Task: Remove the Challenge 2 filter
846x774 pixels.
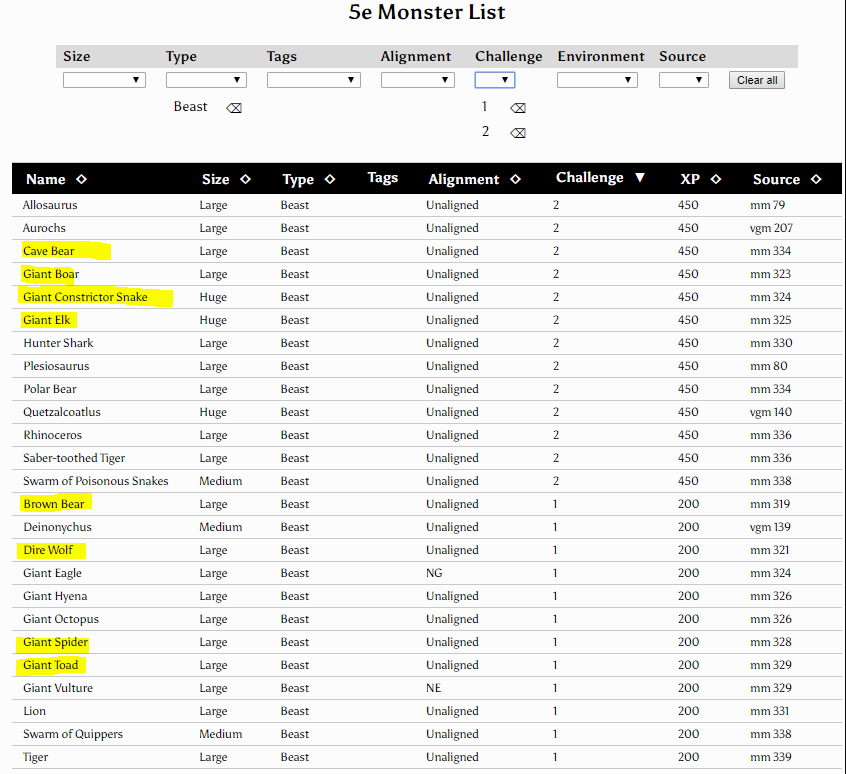Action: [x=518, y=133]
